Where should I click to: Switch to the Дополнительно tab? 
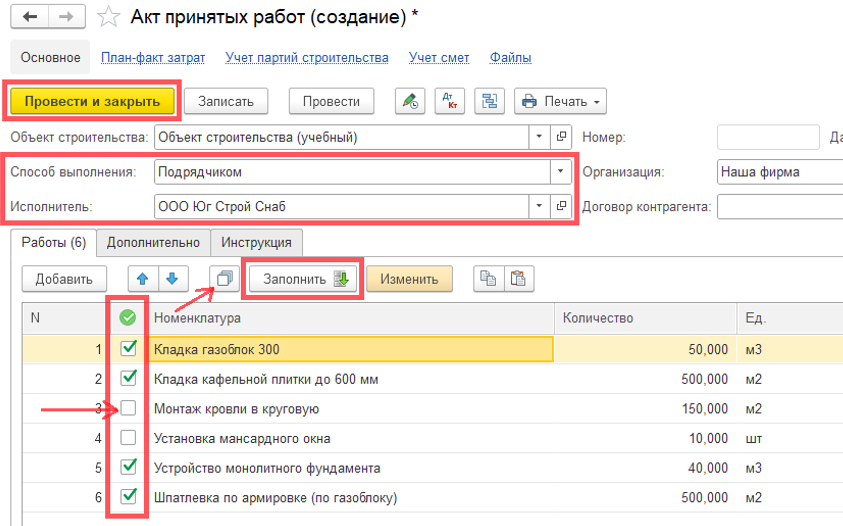coord(154,242)
